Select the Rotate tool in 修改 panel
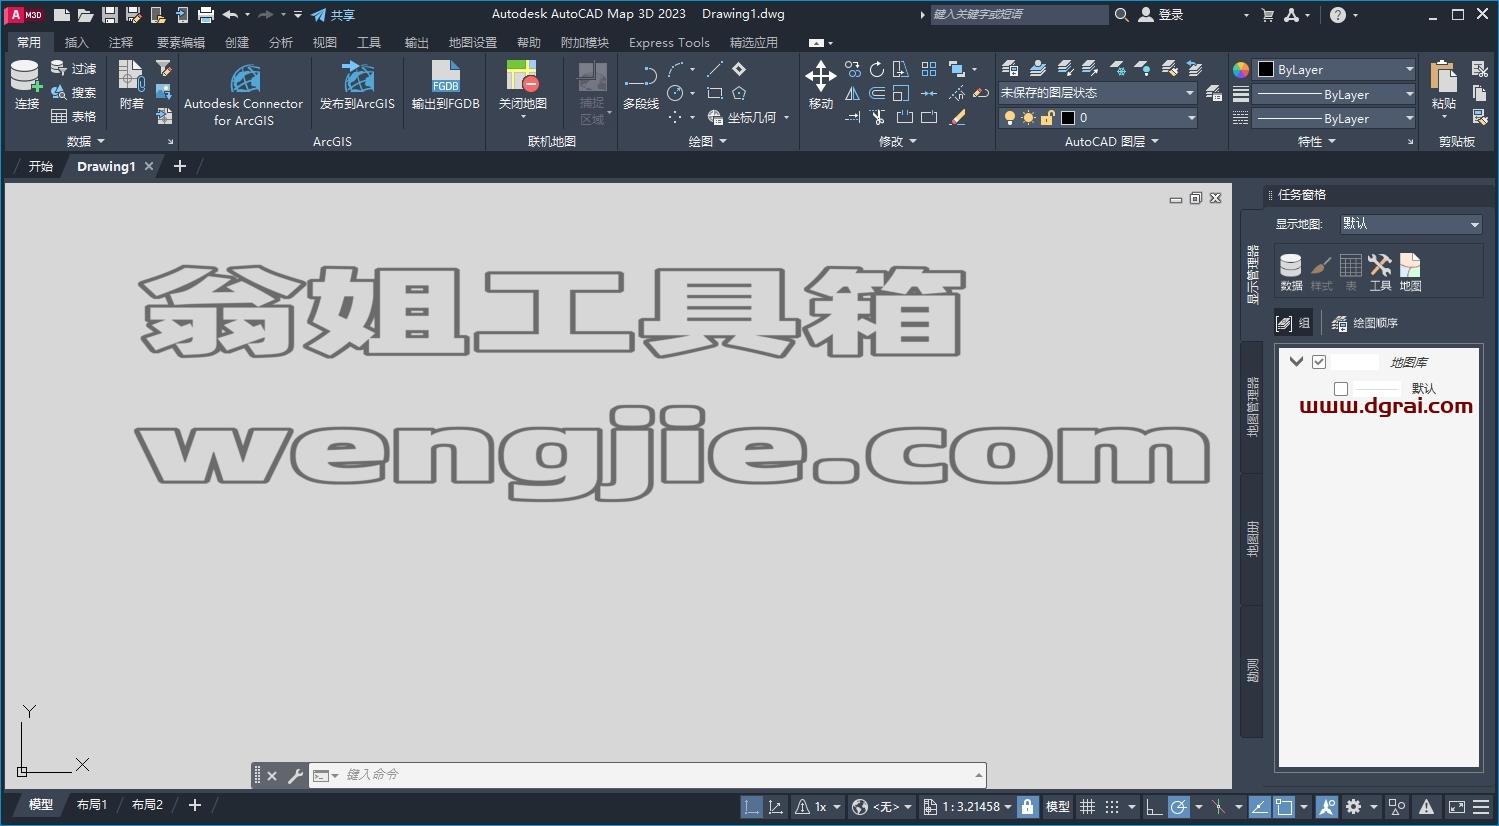The width and height of the screenshot is (1499, 826). pyautogui.click(x=877, y=69)
